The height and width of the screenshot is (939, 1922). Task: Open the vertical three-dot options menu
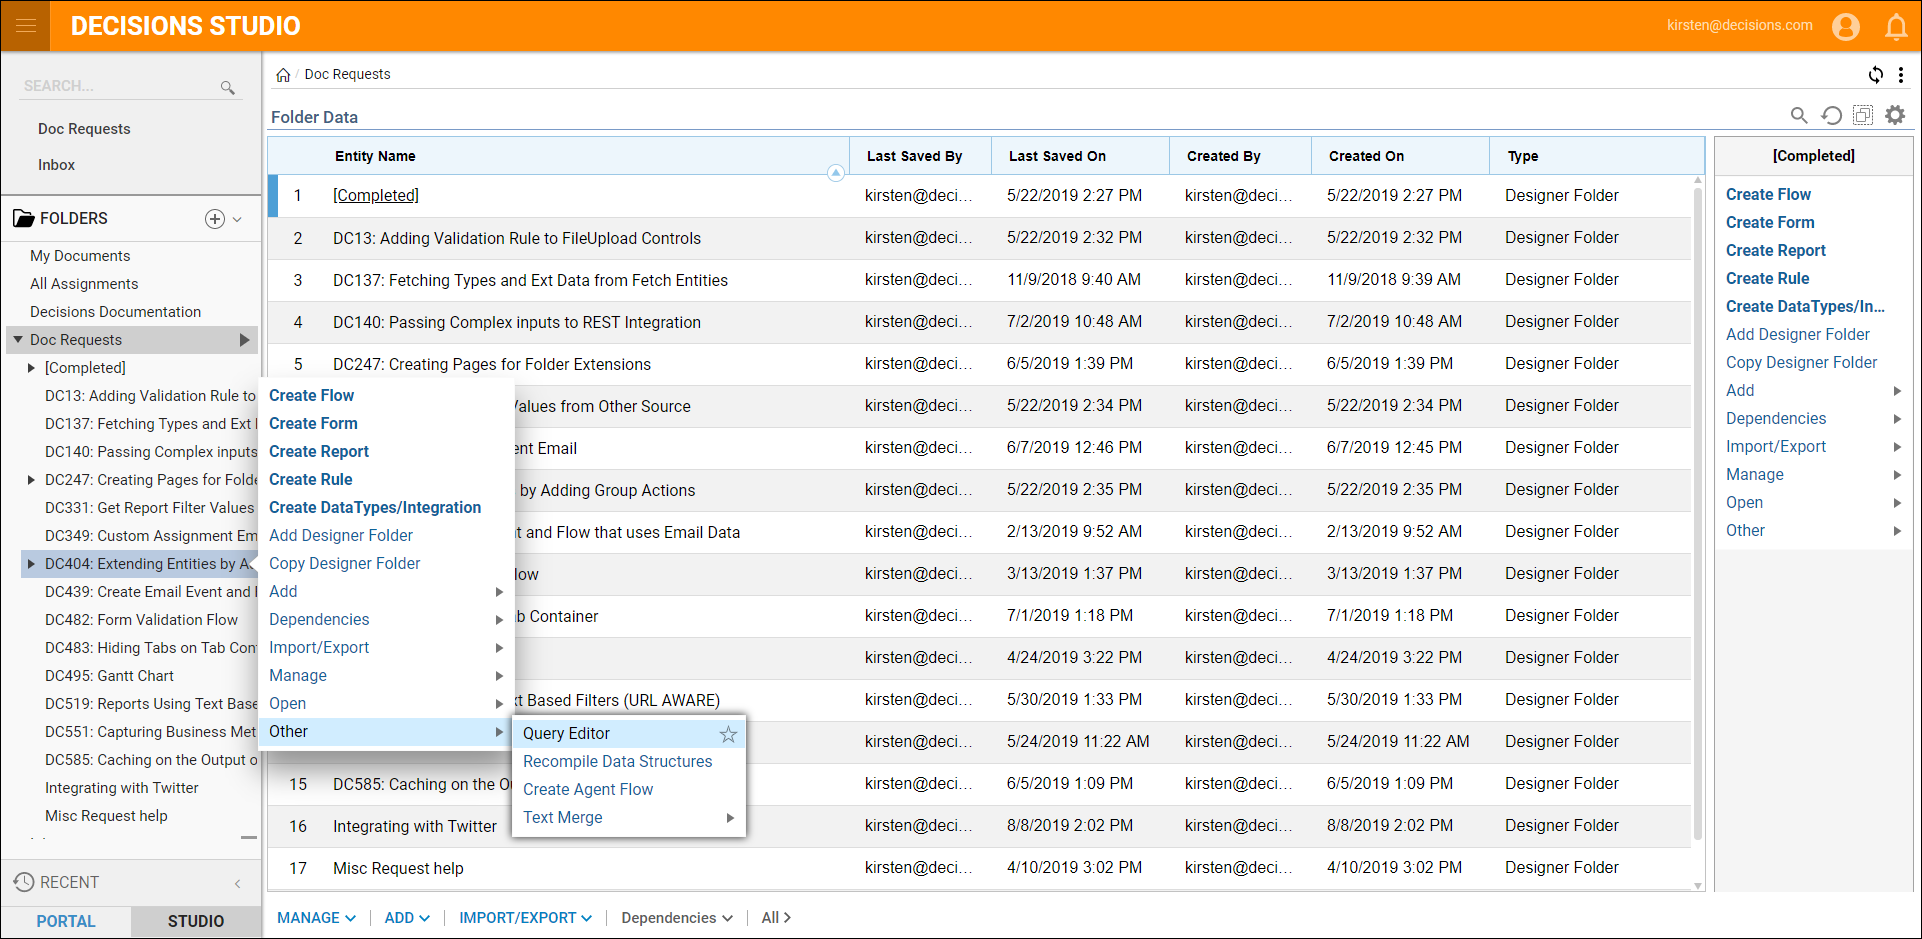coord(1901,74)
